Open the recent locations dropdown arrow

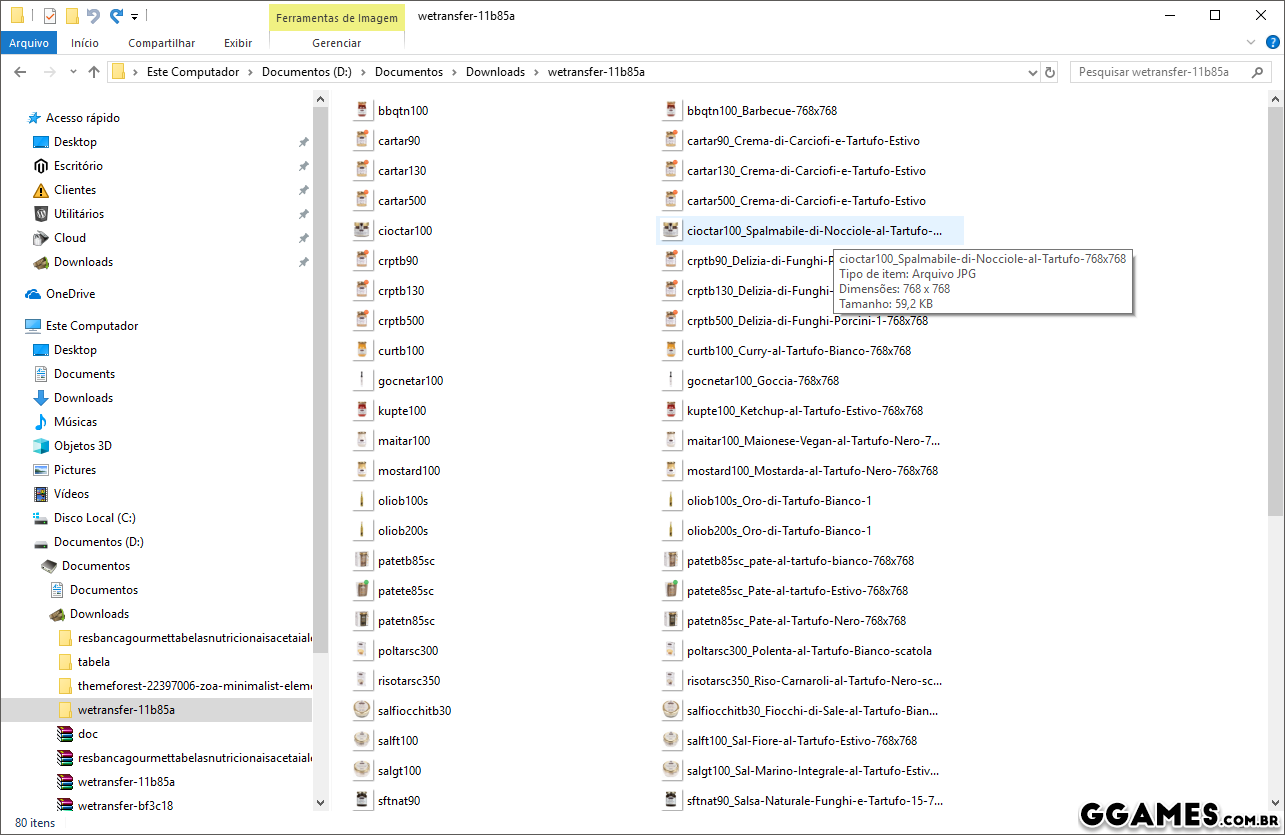[72, 72]
